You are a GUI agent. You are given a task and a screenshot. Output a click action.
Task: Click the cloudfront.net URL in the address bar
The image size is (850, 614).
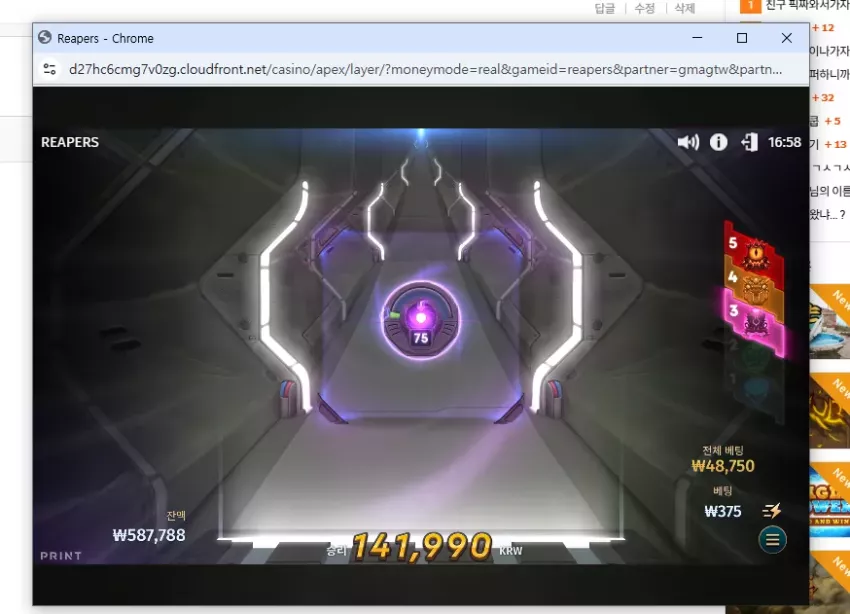tap(426, 69)
